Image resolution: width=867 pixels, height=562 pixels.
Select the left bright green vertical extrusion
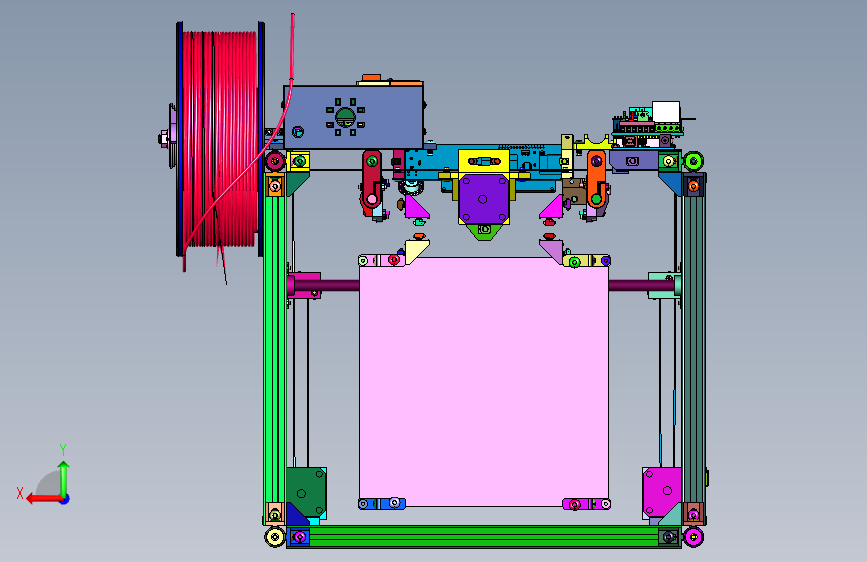pyautogui.click(x=275, y=348)
